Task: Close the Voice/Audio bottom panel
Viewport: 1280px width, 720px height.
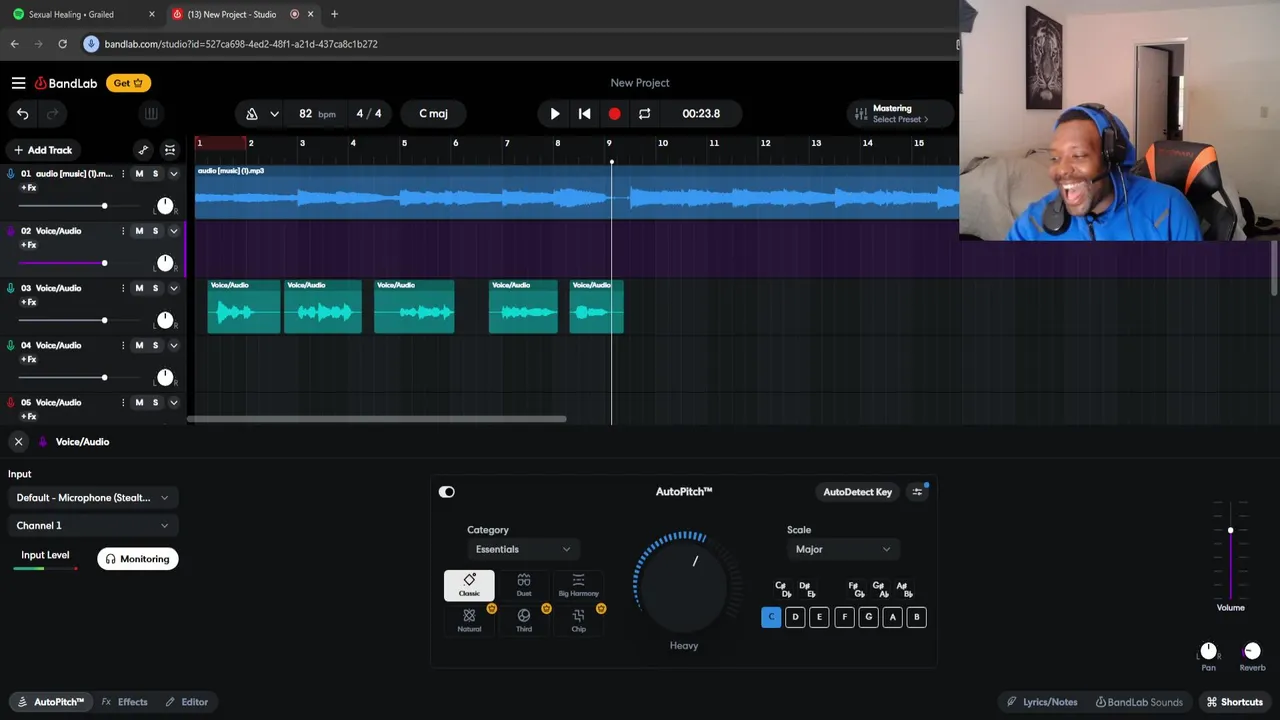Action: tap(18, 442)
